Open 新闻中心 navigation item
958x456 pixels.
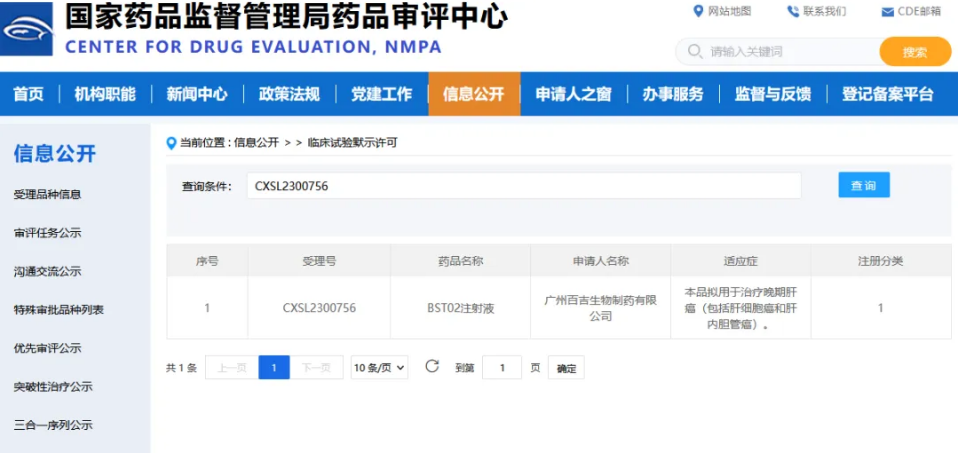coord(197,94)
